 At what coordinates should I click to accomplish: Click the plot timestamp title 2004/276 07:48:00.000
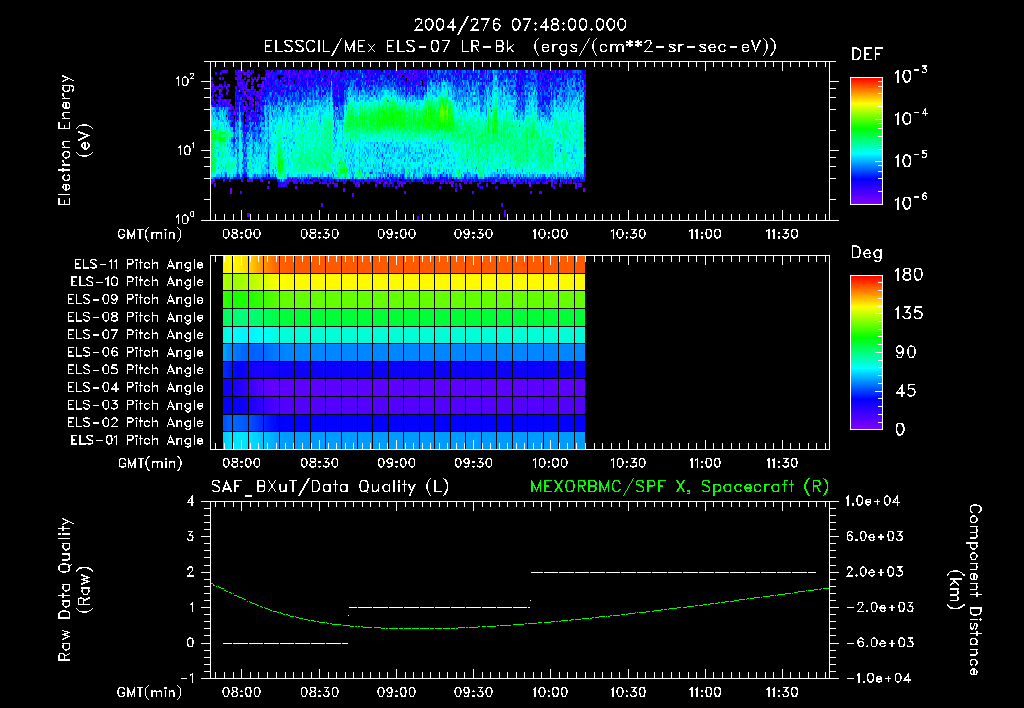pos(520,25)
